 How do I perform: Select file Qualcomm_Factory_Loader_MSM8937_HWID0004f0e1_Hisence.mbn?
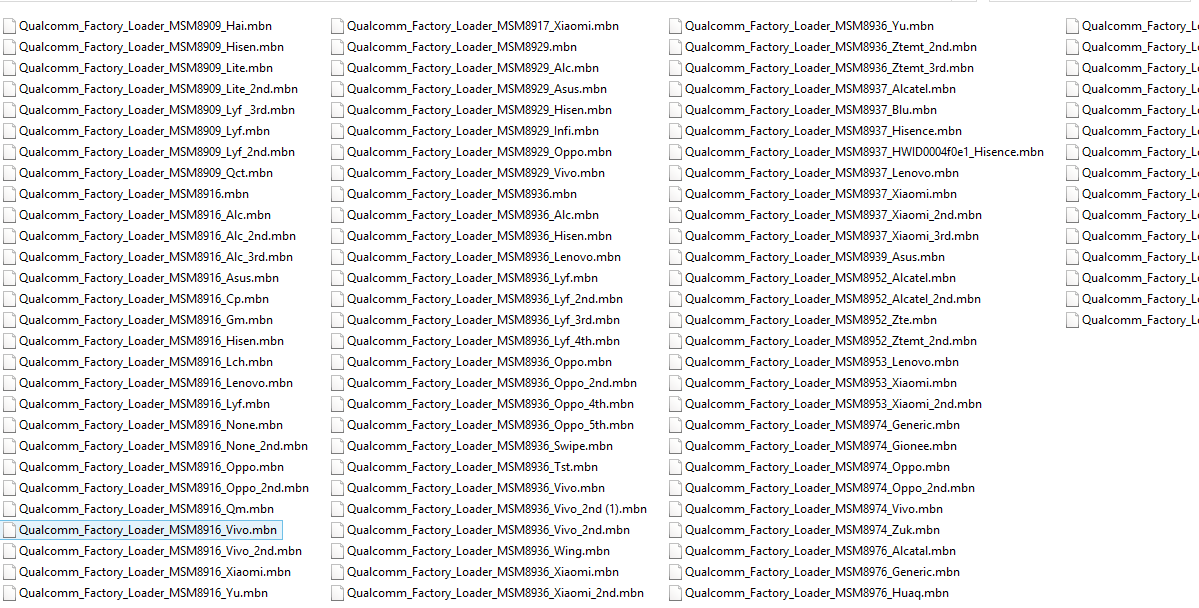click(864, 152)
